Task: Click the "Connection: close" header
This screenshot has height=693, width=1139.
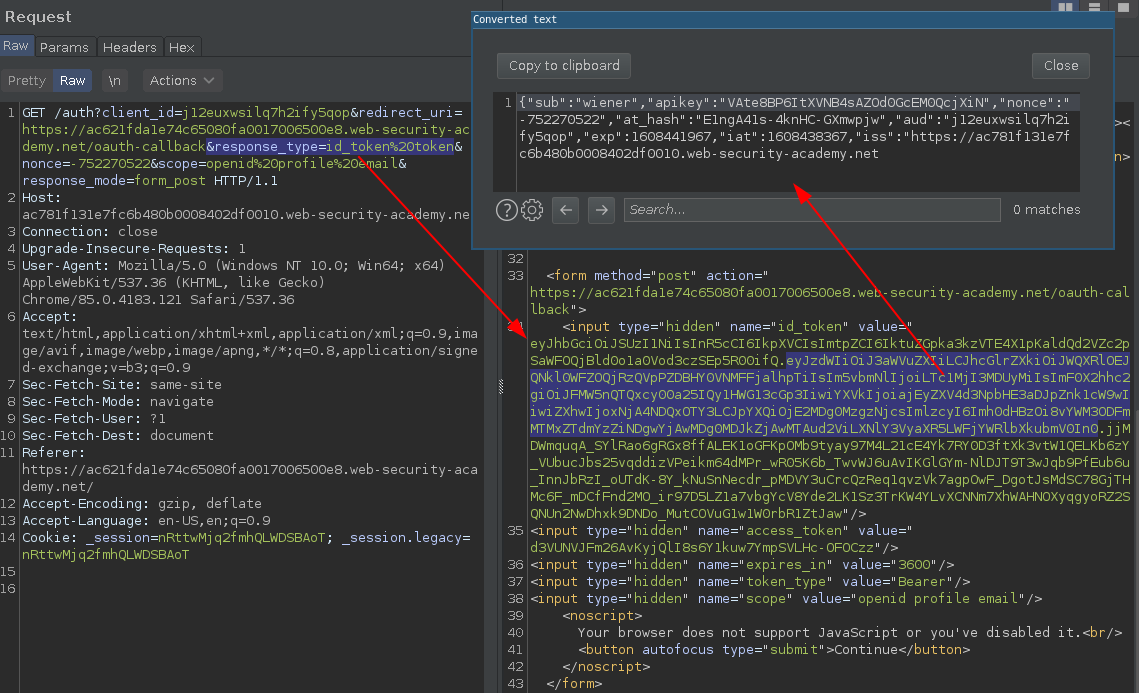Action: point(89,232)
